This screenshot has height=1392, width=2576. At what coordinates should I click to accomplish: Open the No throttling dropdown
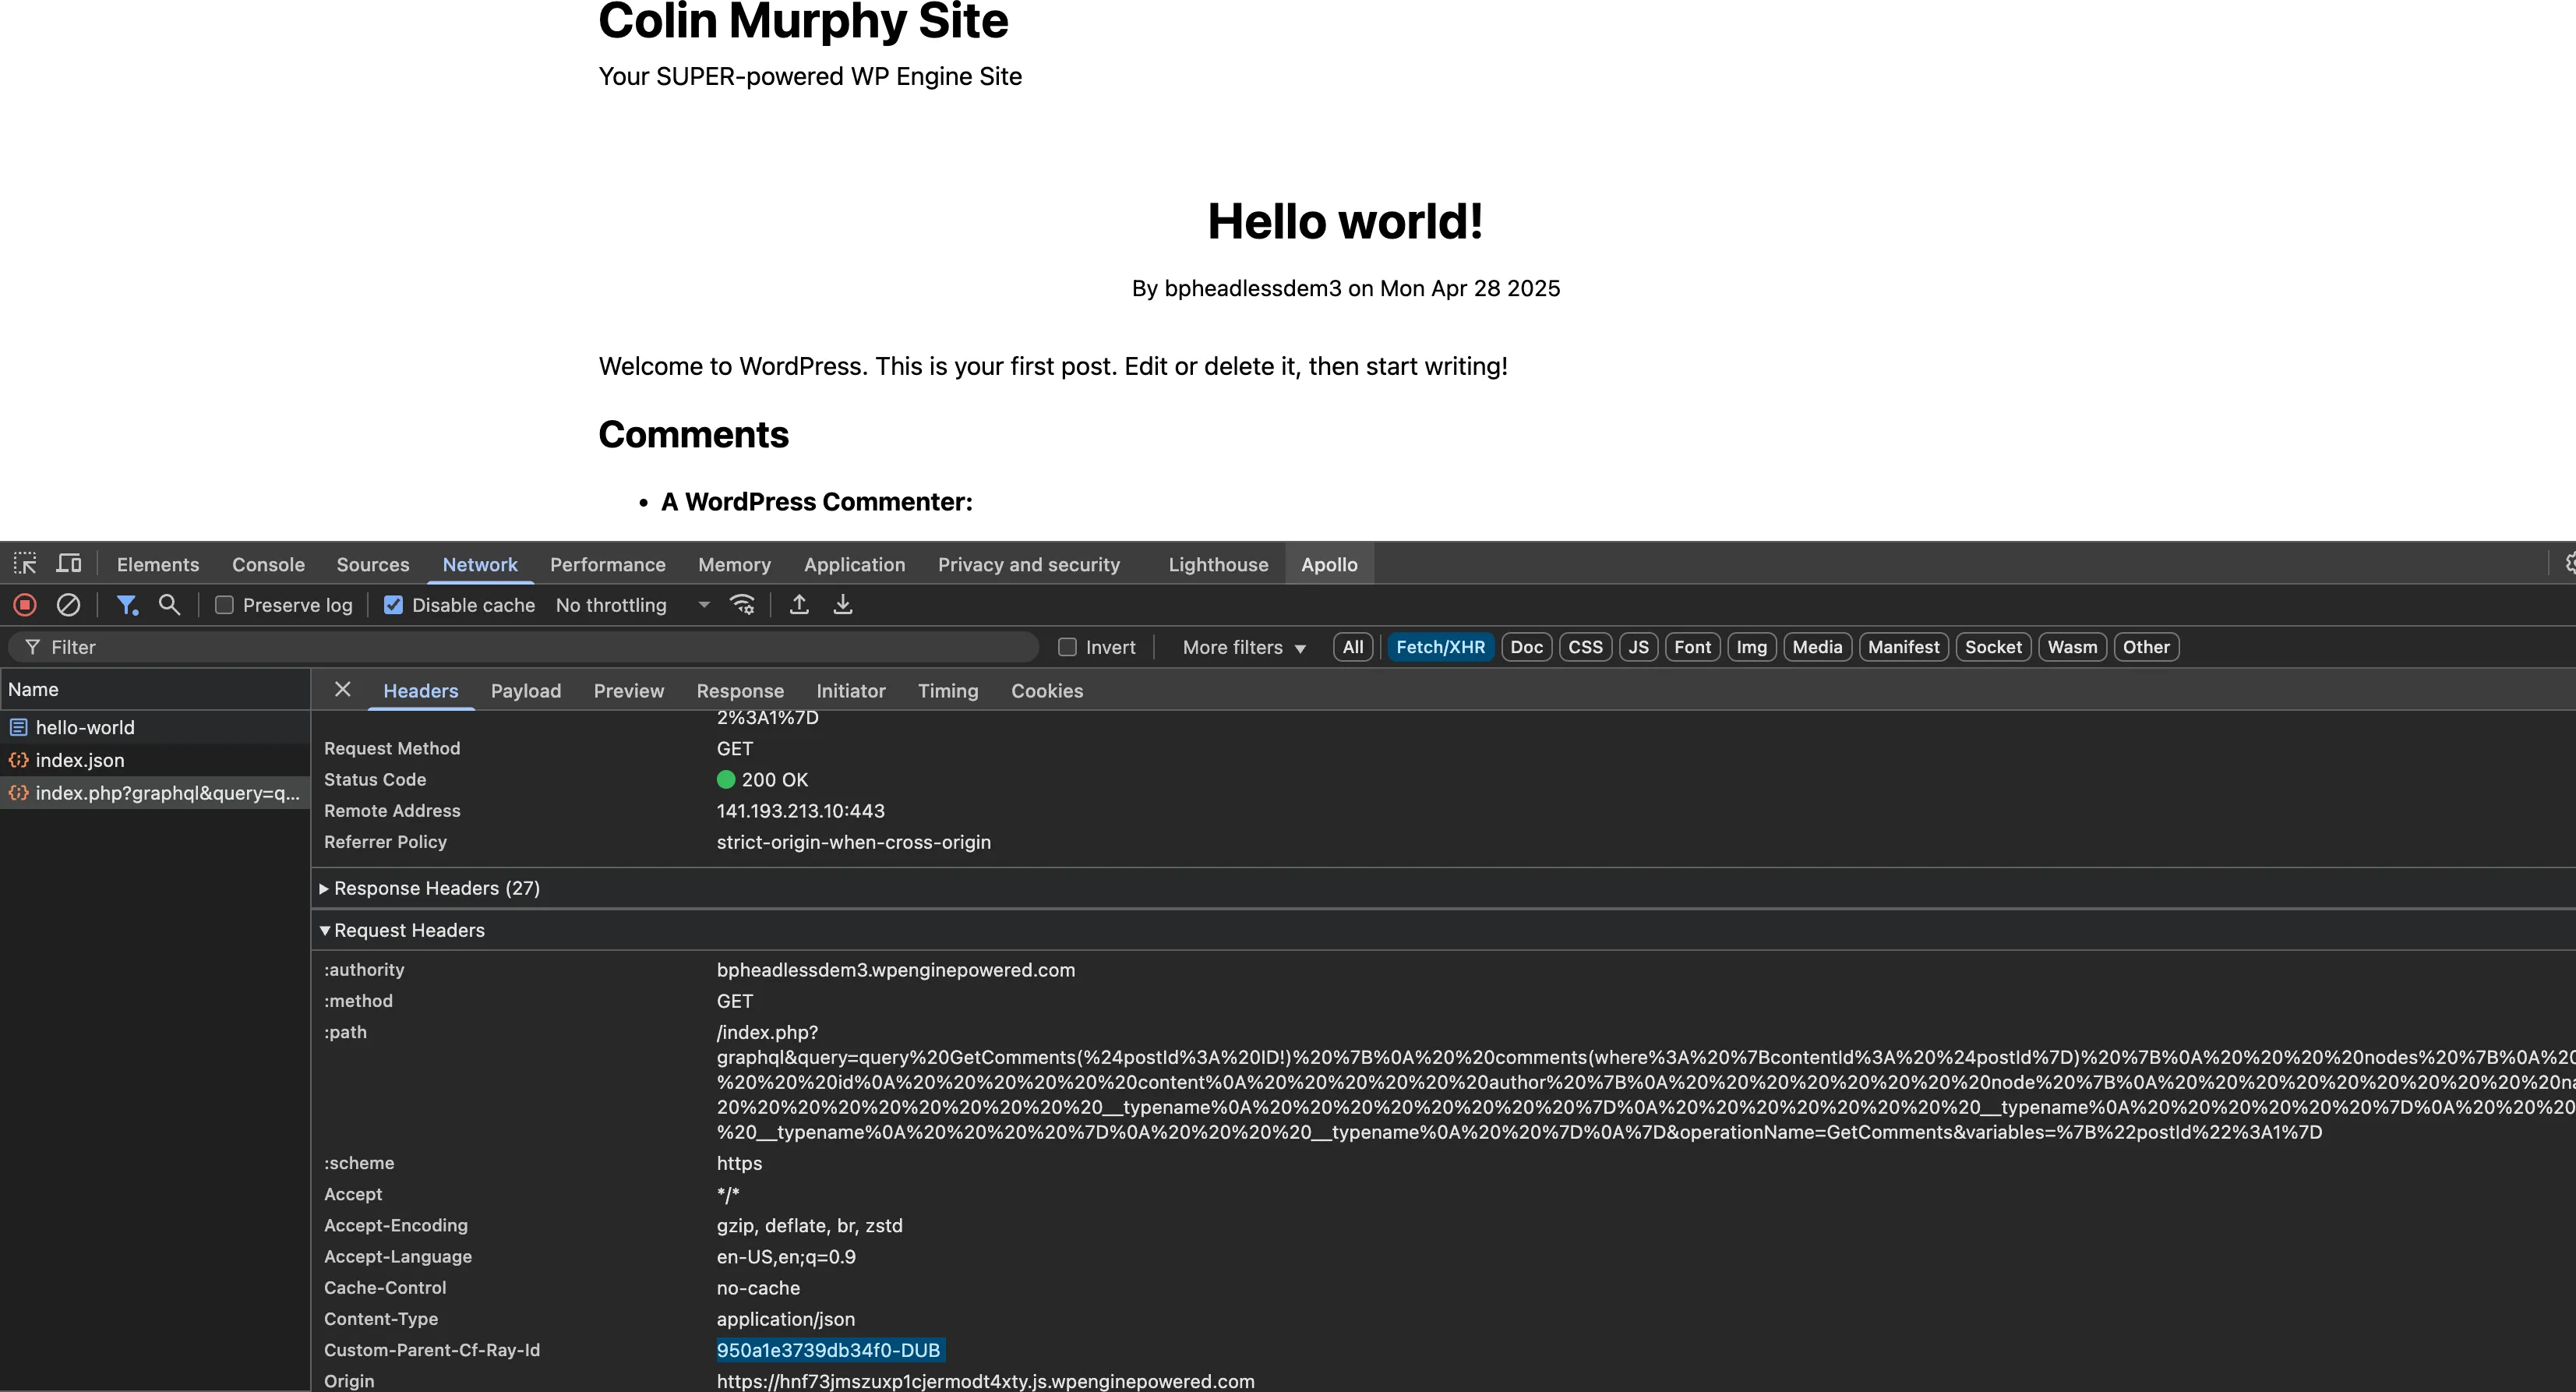click(632, 605)
